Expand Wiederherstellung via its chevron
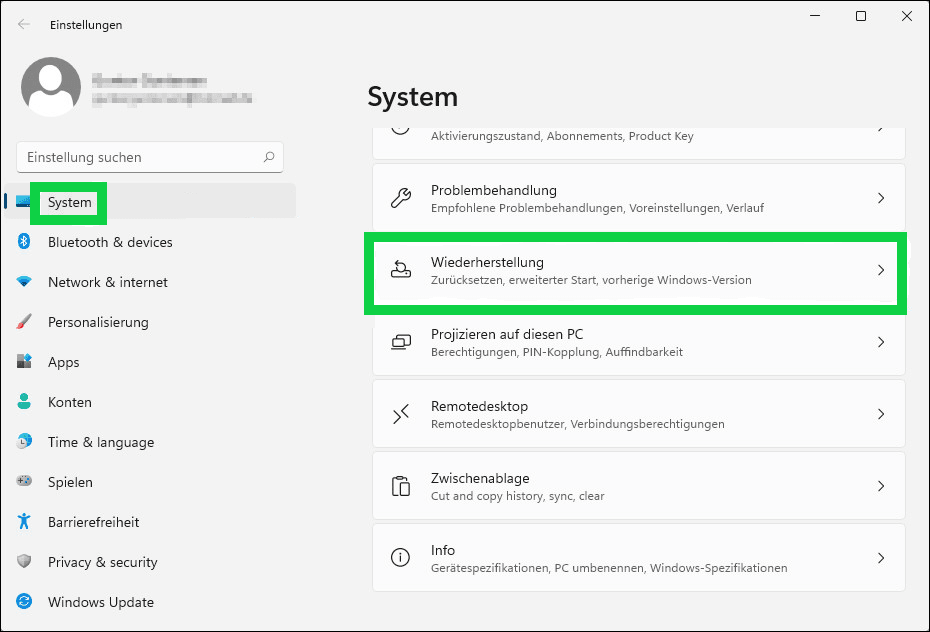 click(x=881, y=270)
